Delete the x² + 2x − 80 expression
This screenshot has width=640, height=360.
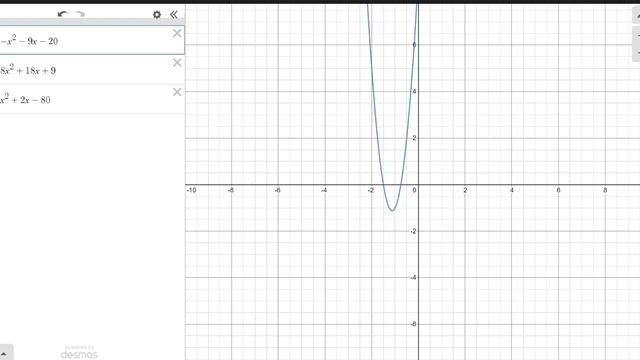pos(177,92)
